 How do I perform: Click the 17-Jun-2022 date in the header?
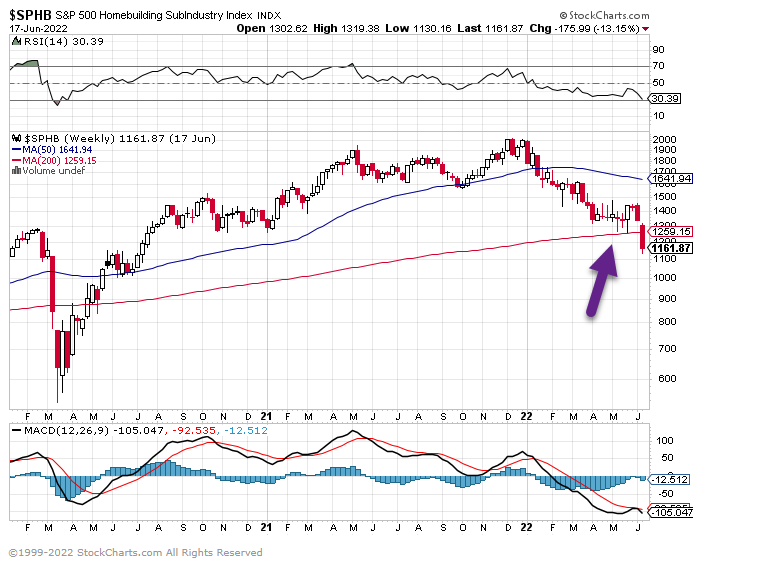coord(38,29)
